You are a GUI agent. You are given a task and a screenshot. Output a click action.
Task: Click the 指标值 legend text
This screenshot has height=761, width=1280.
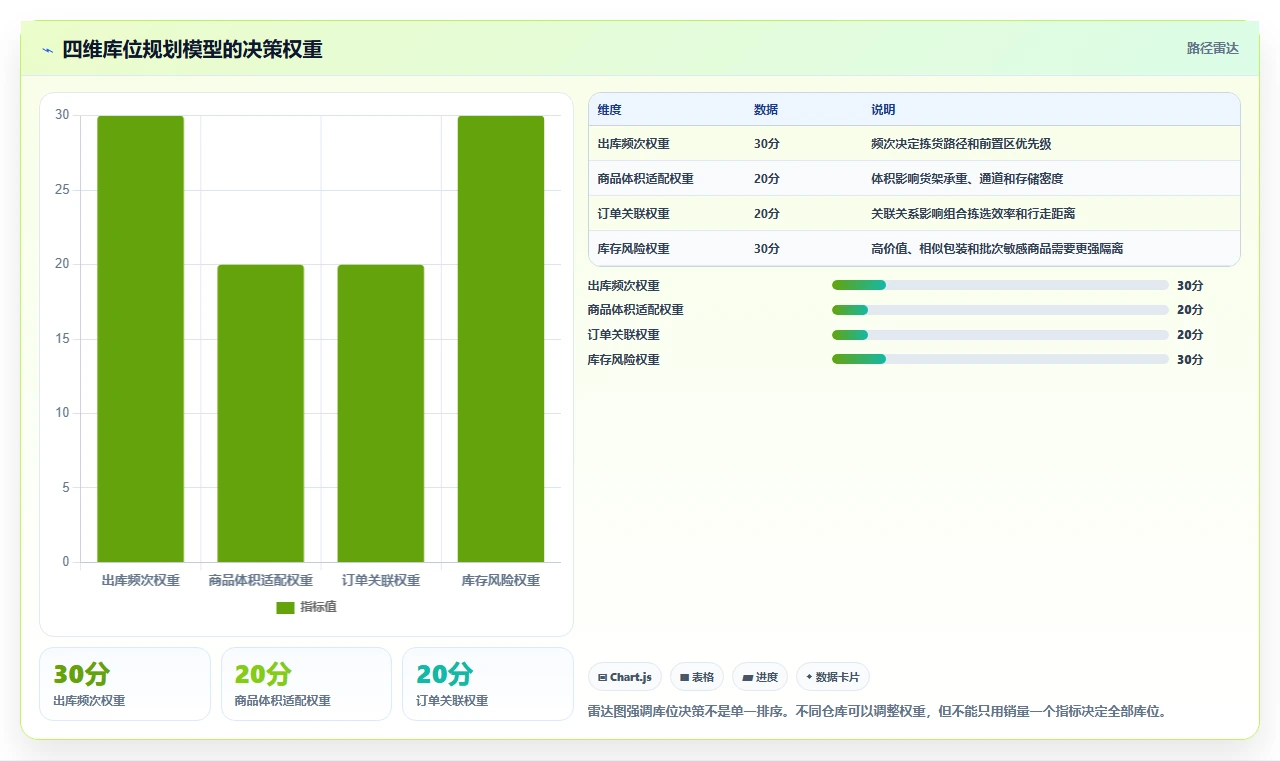pos(318,607)
